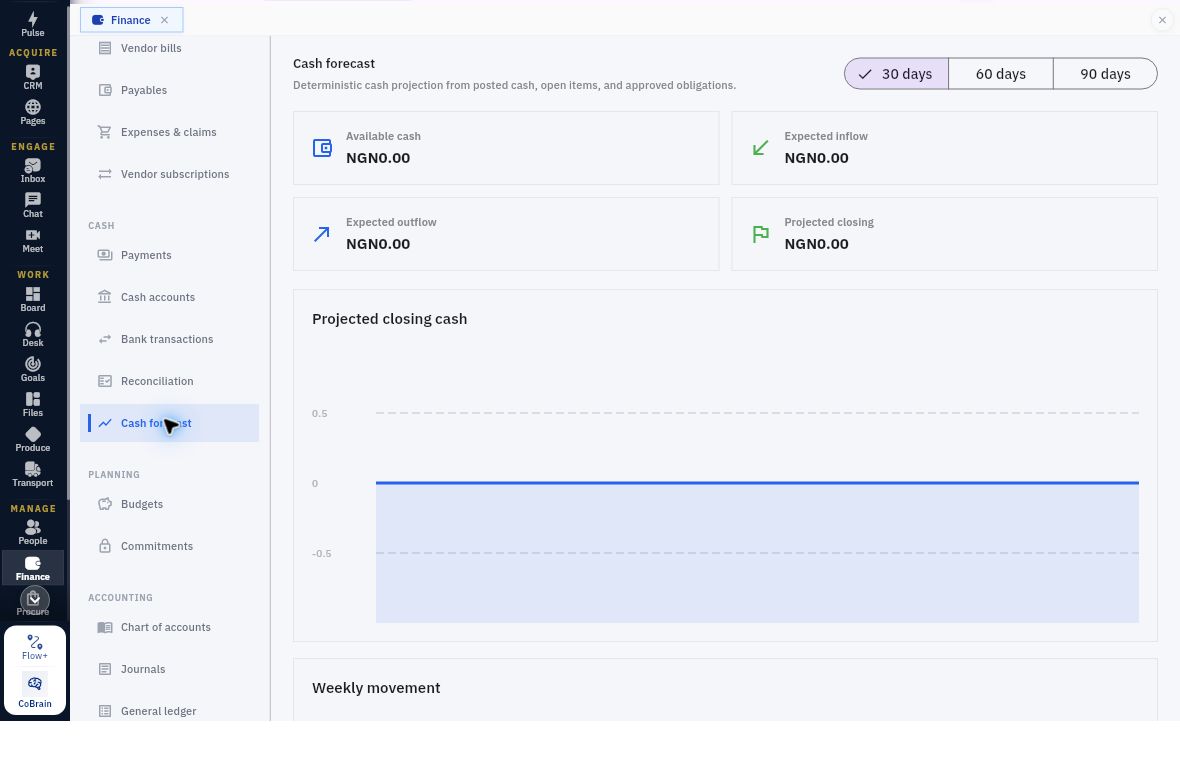This screenshot has height=757, width=1180.
Task: Open the Pulse module icon
Action: coord(32,24)
